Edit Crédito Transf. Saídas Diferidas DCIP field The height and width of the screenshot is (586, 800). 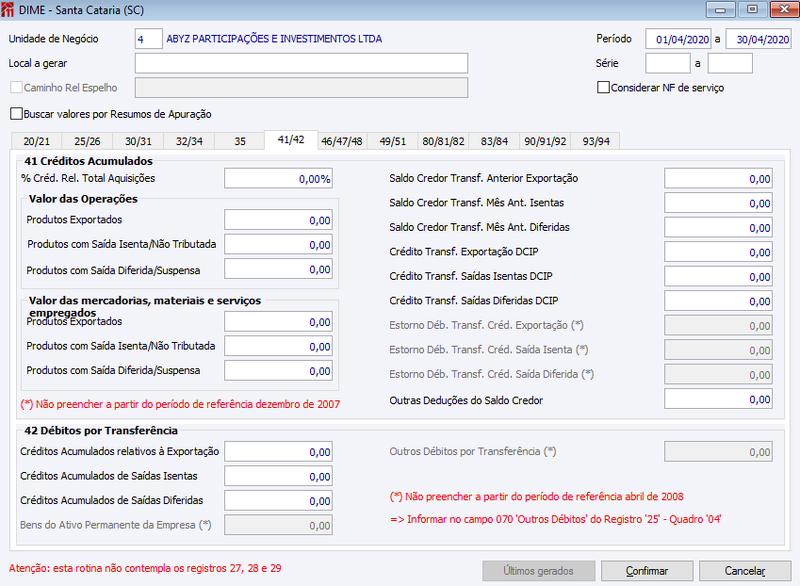[718, 301]
